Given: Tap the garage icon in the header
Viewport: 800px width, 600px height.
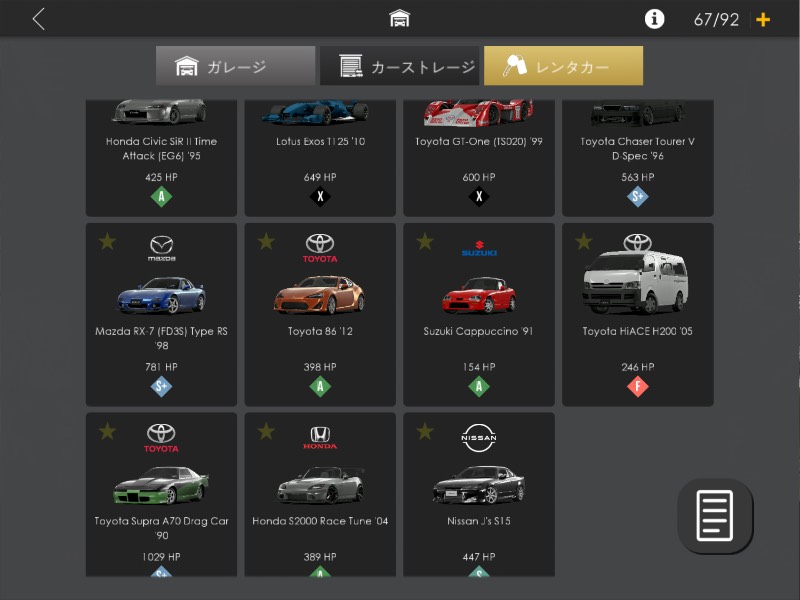Looking at the screenshot, I should (x=399, y=18).
